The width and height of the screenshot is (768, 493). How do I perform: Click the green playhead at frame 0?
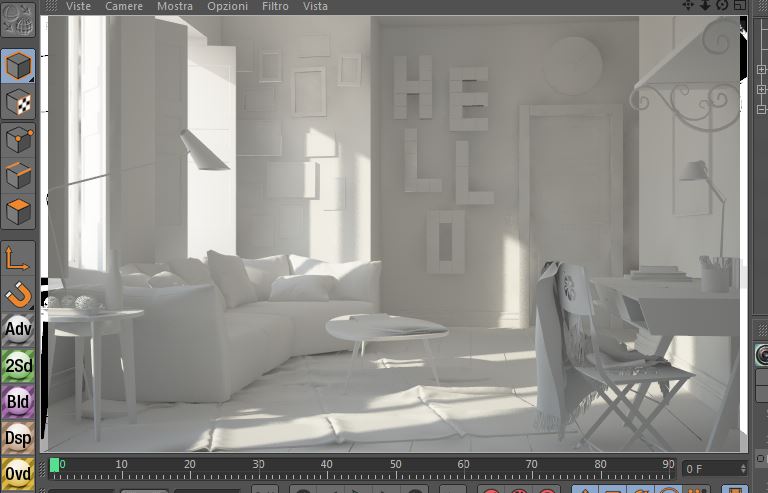[54, 465]
